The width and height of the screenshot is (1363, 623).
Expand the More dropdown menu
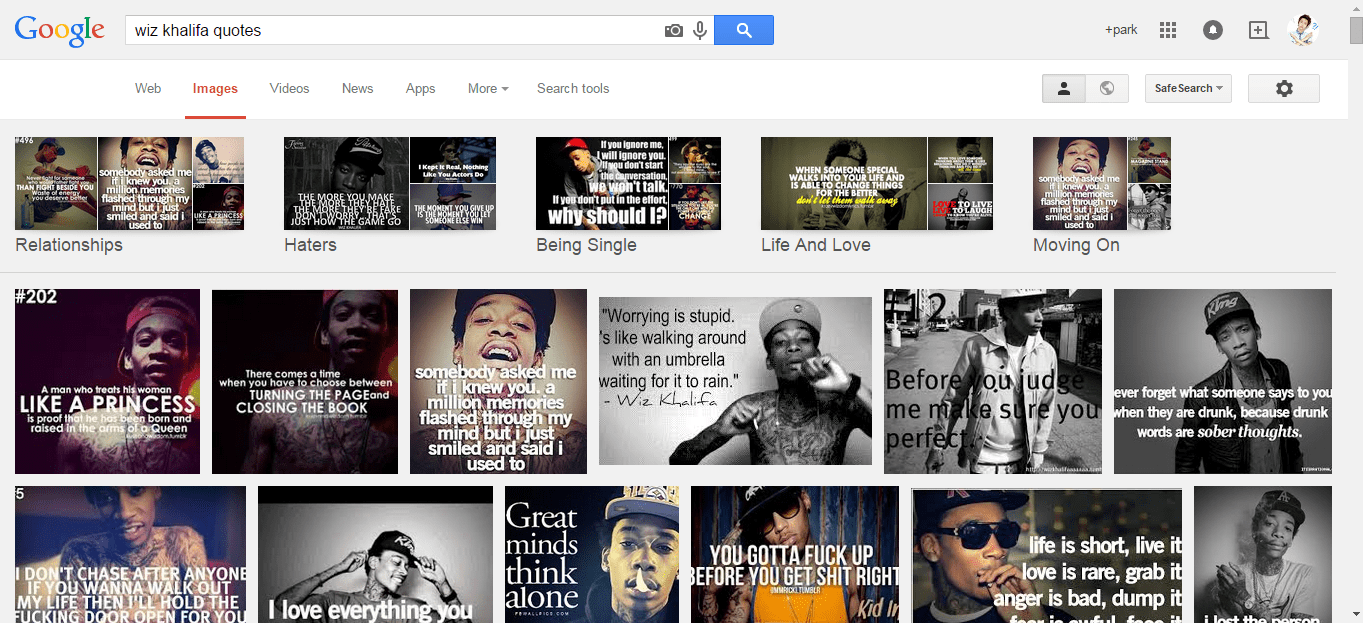tap(488, 88)
